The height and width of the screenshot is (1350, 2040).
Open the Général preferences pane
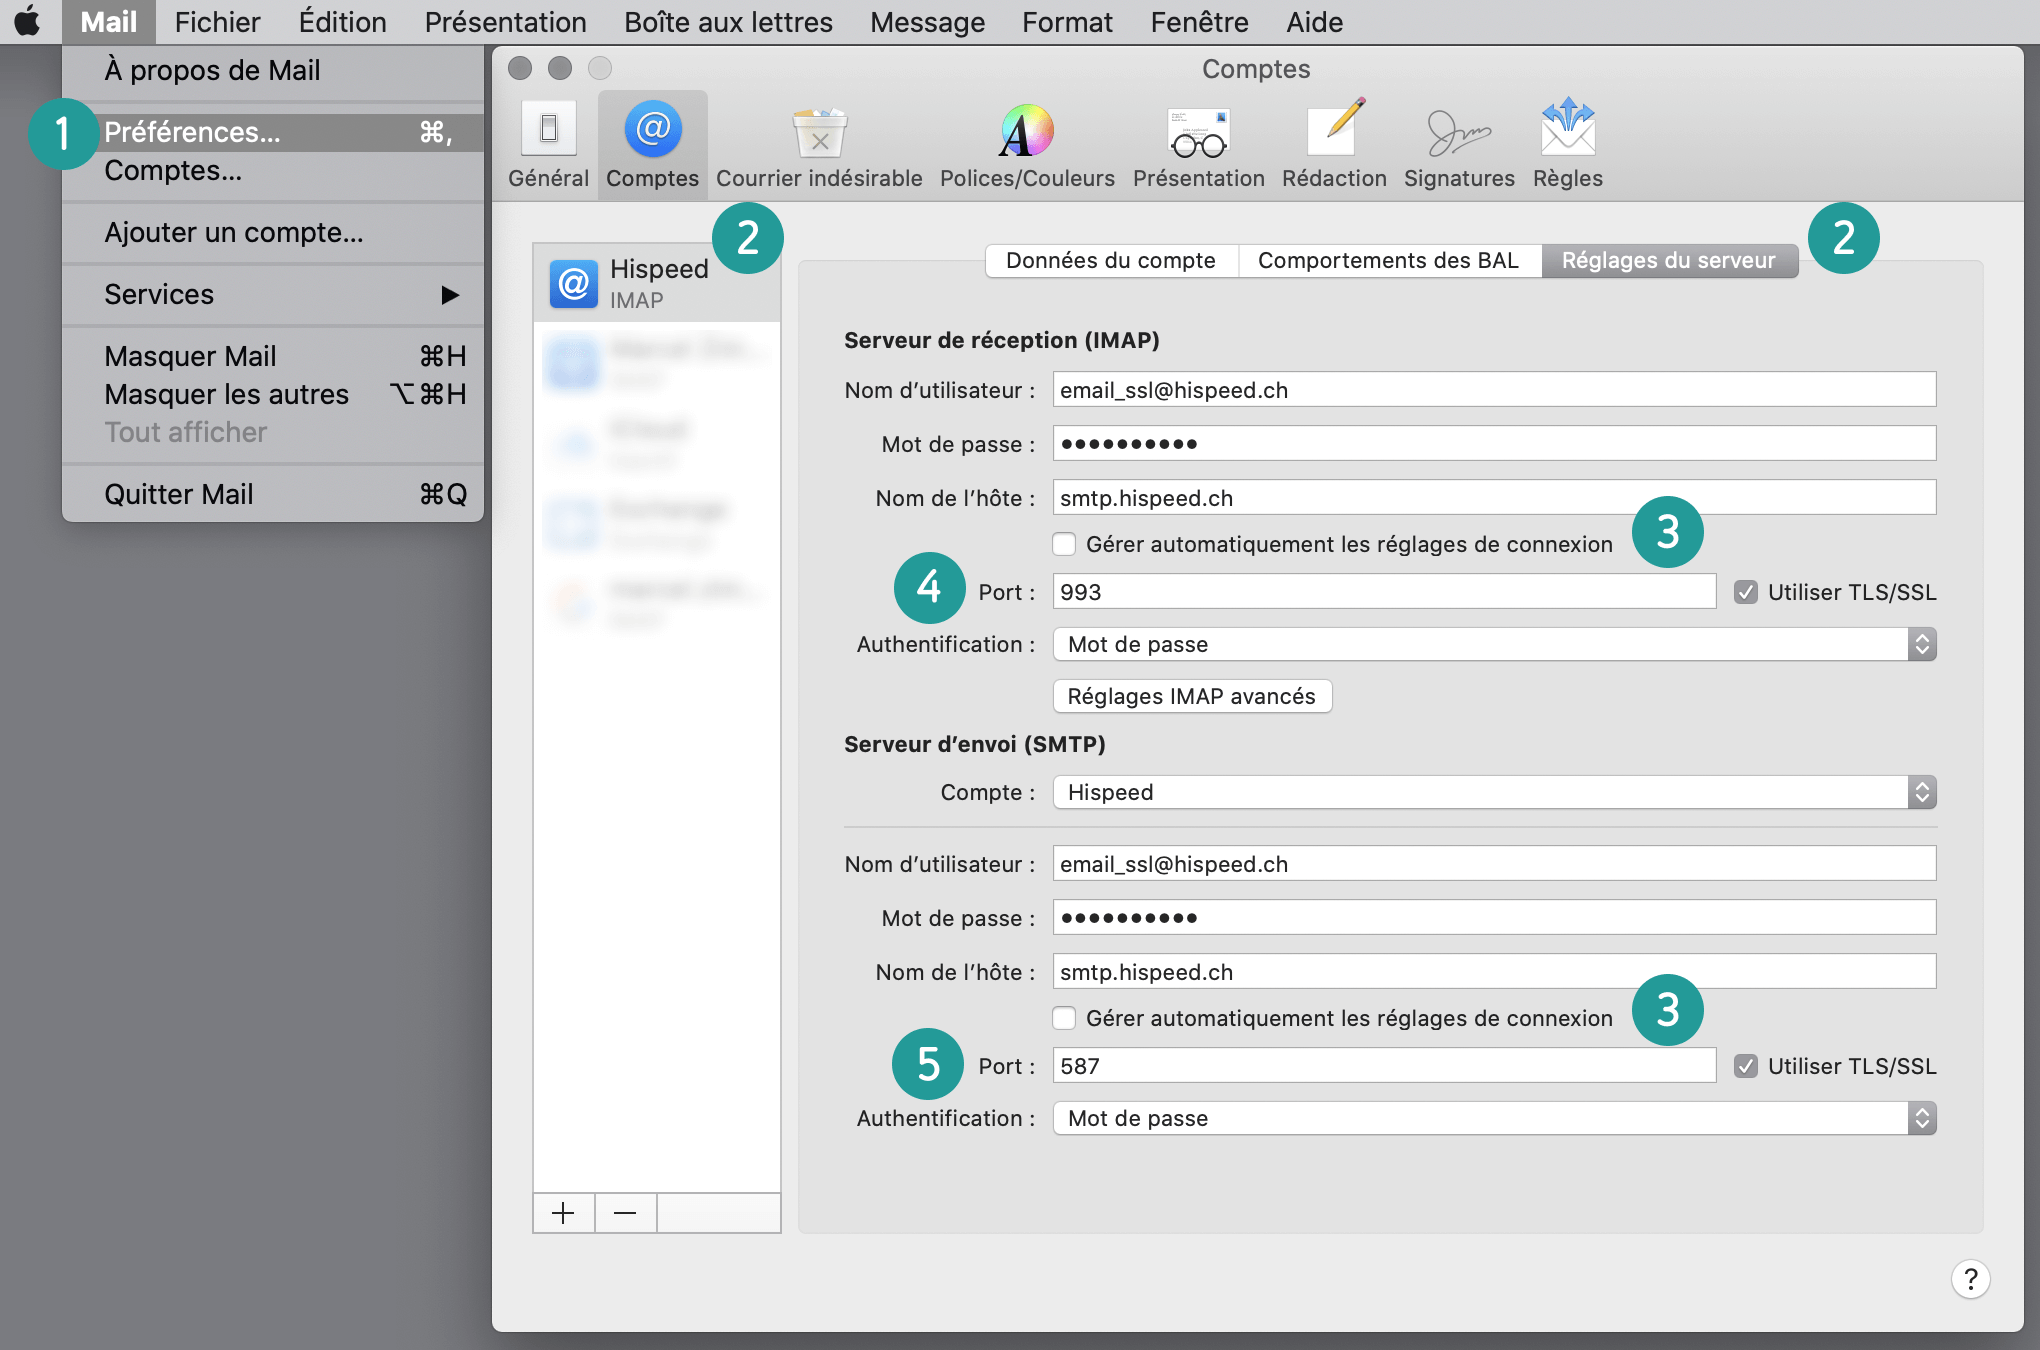click(x=548, y=145)
